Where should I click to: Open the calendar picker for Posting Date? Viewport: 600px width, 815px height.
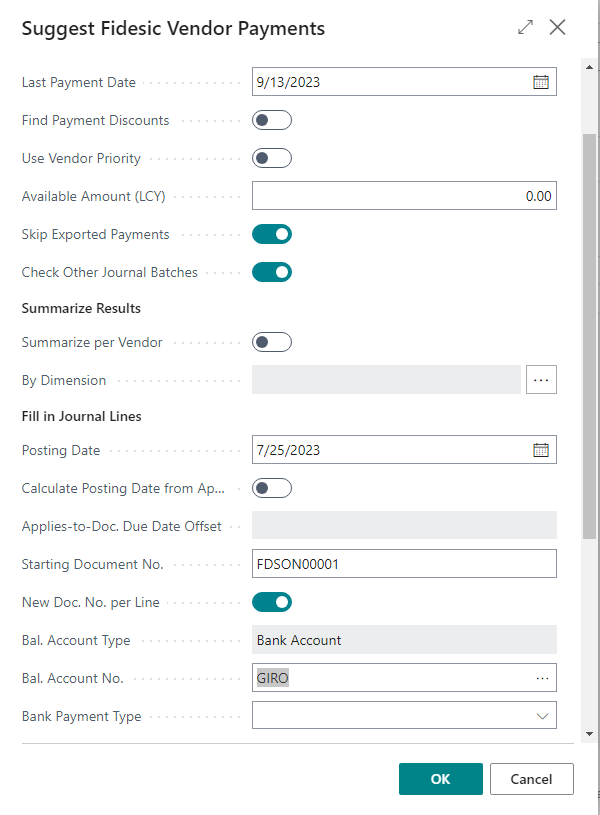541,449
